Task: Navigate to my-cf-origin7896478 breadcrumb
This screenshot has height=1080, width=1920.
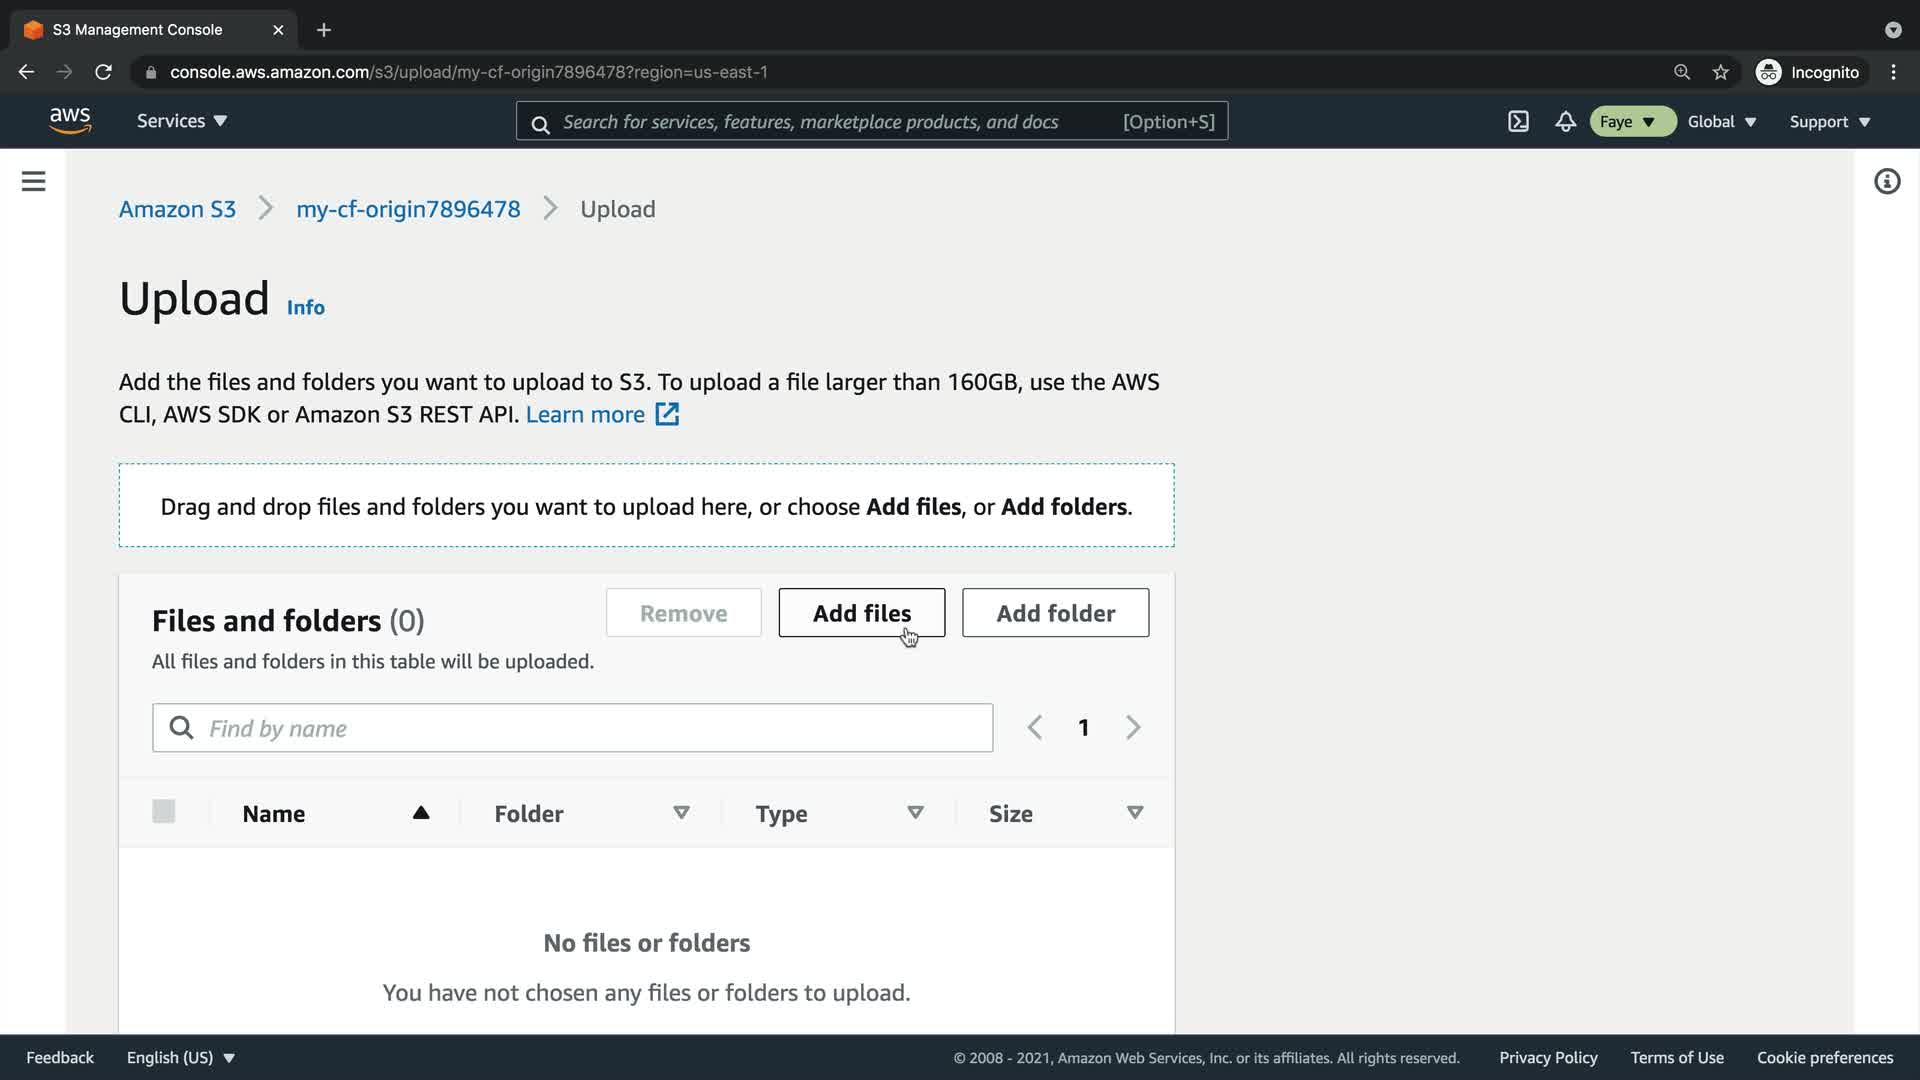Action: (408, 209)
